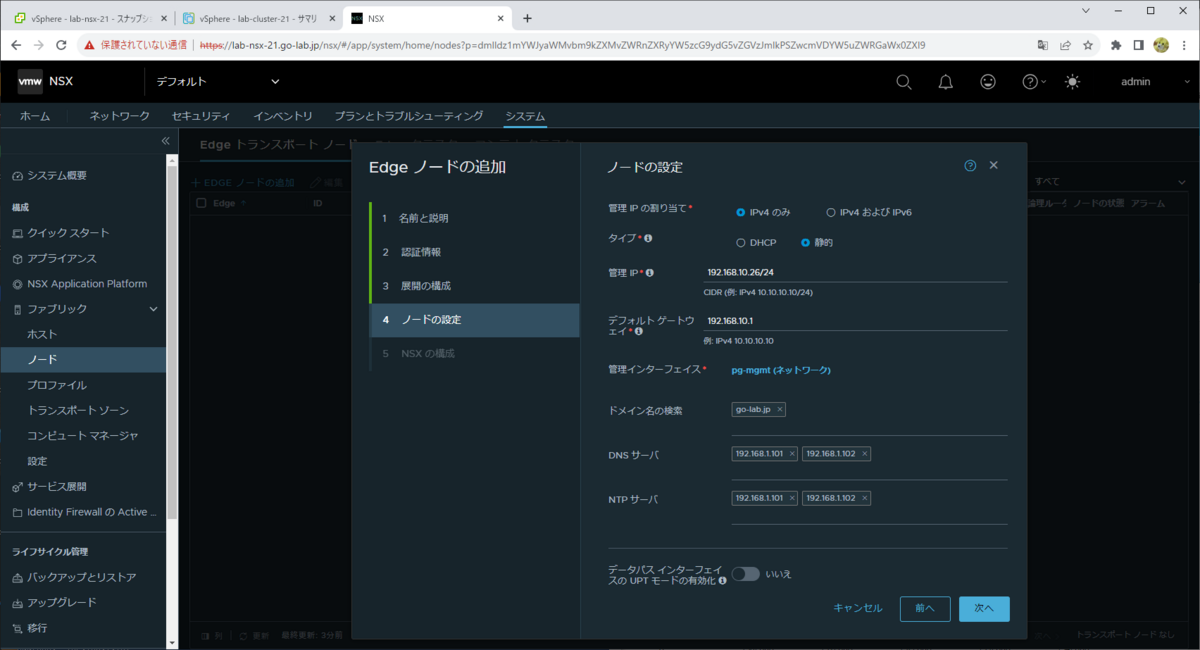The height and width of the screenshot is (650, 1200).
Task: Click the 次へ button to continue
Action: click(984, 608)
